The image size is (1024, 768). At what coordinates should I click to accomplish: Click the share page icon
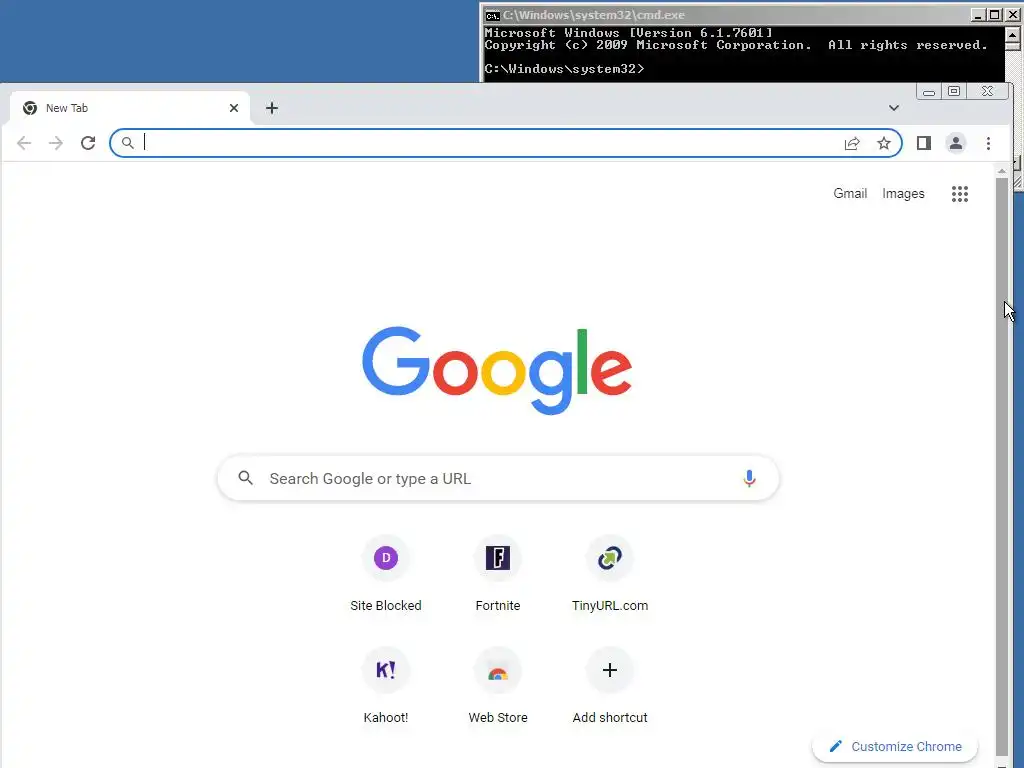(852, 143)
